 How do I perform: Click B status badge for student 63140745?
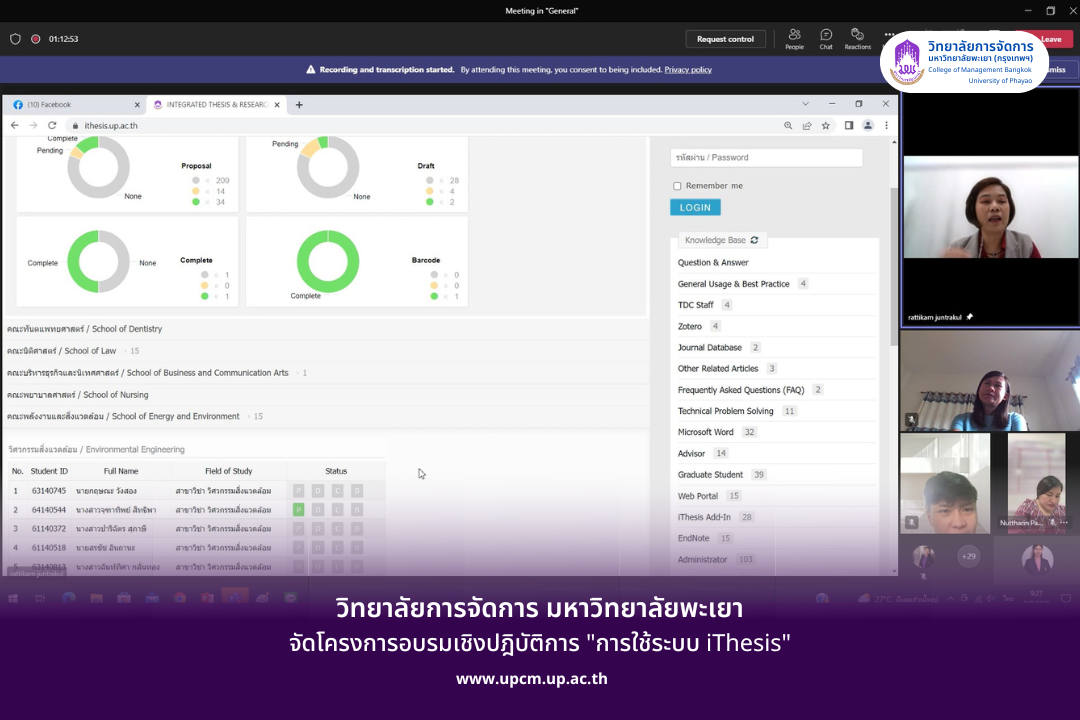coord(357,491)
